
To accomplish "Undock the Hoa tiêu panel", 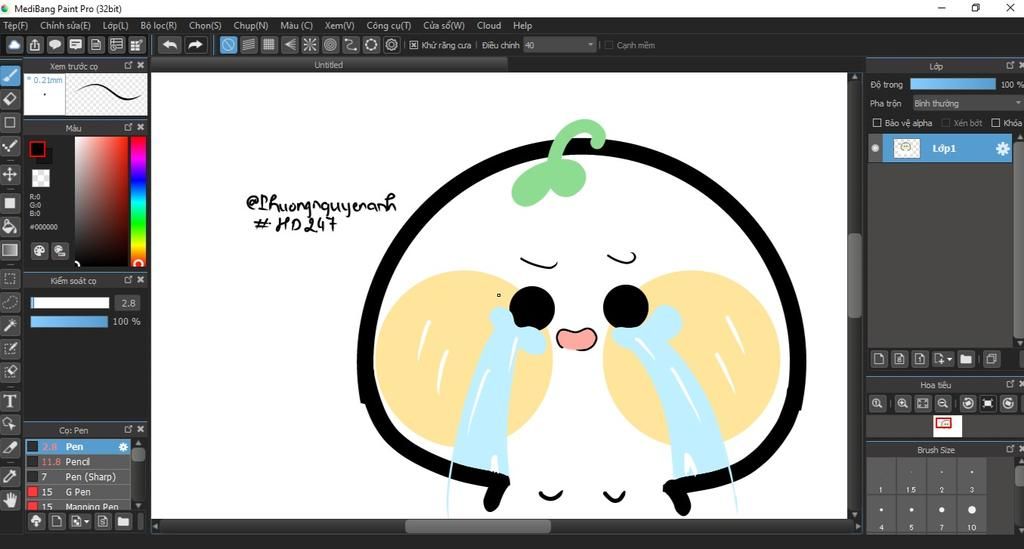I will (x=1010, y=384).
